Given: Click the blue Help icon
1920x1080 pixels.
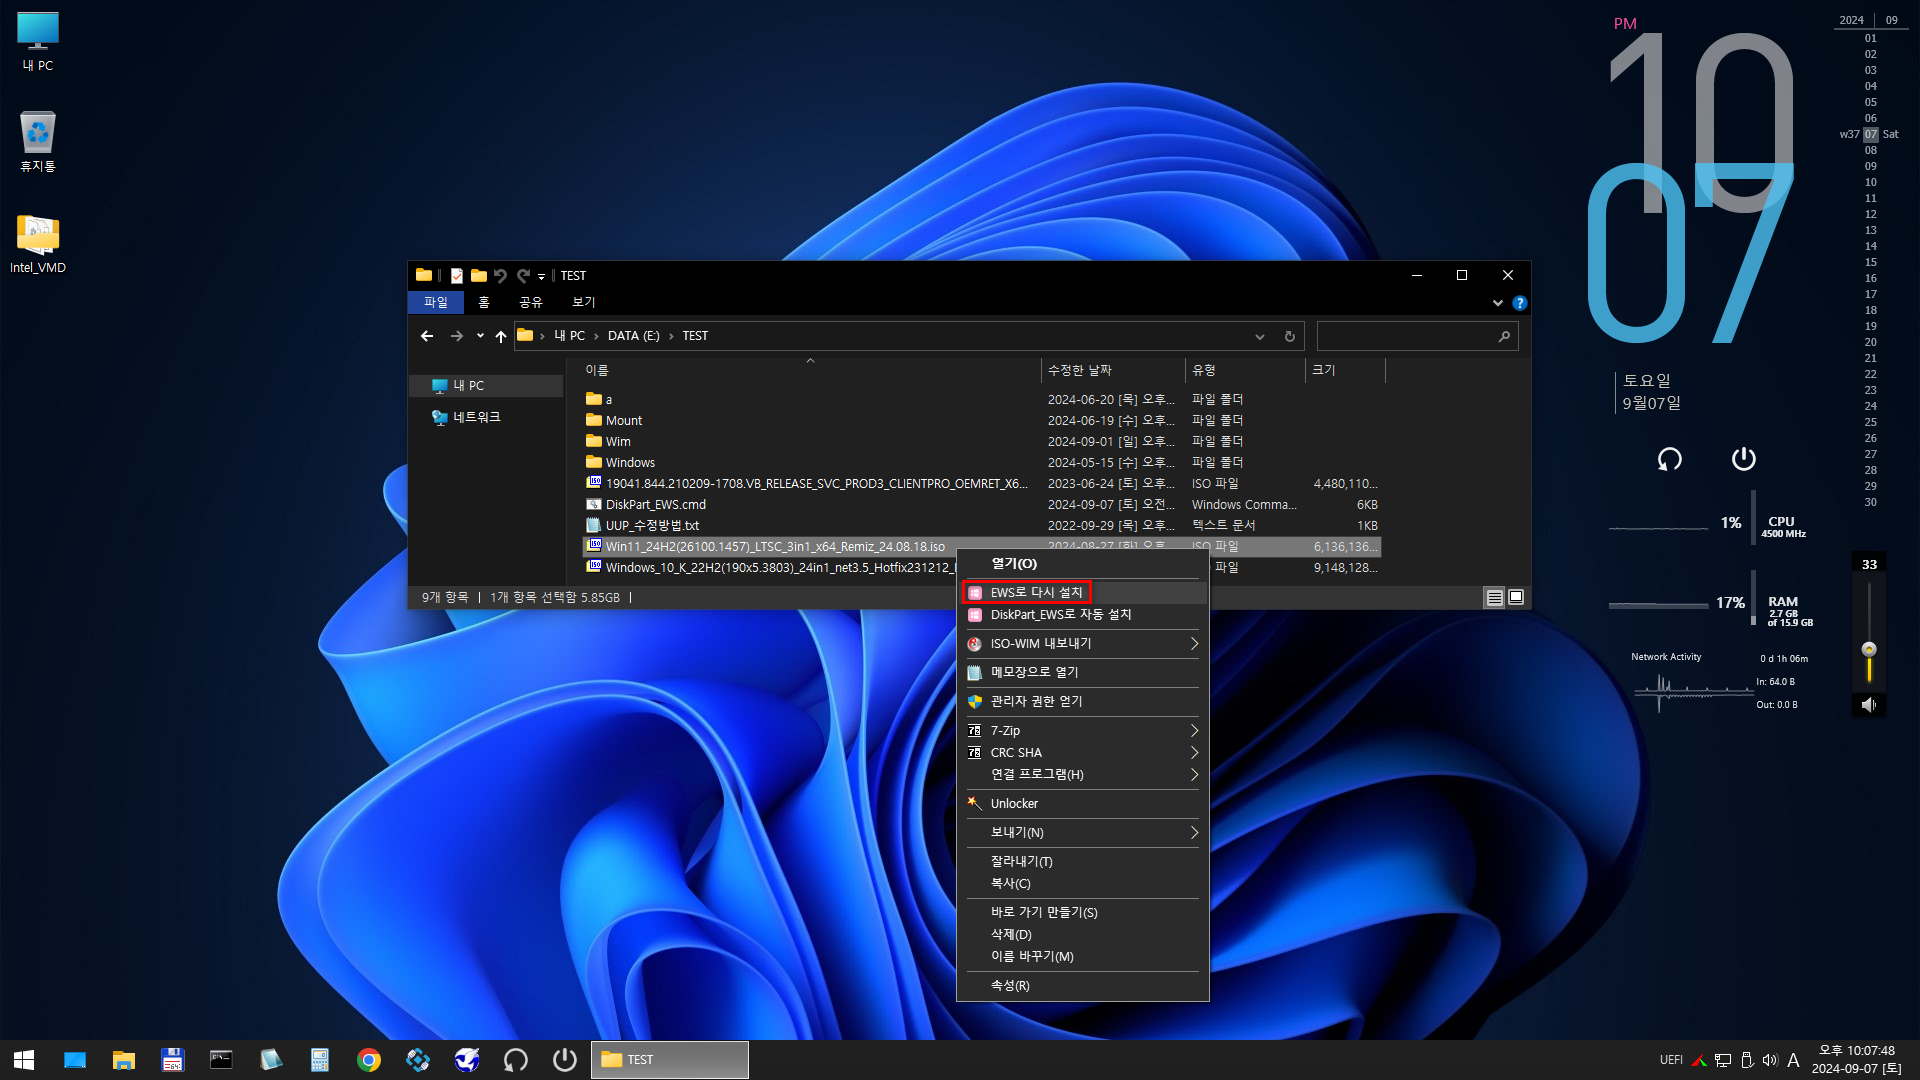Looking at the screenshot, I should click(x=1520, y=303).
